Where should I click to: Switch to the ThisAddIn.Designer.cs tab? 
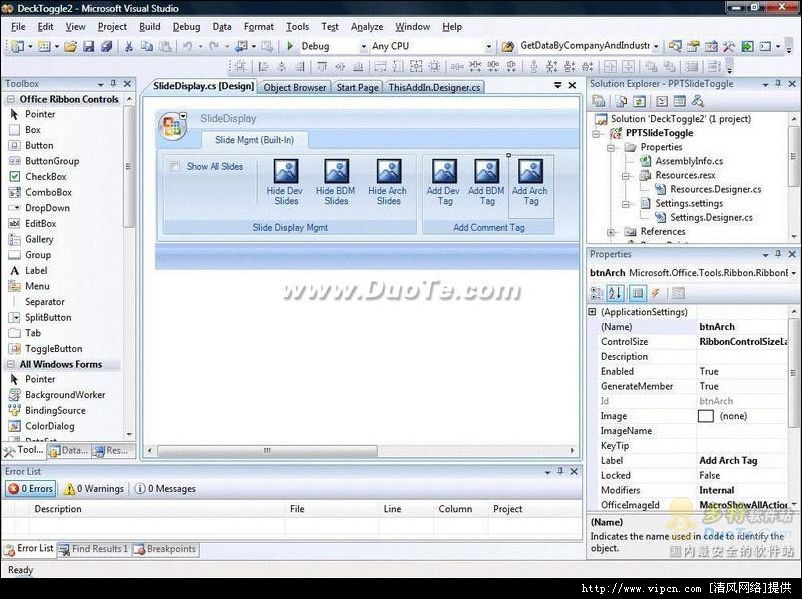pos(434,87)
